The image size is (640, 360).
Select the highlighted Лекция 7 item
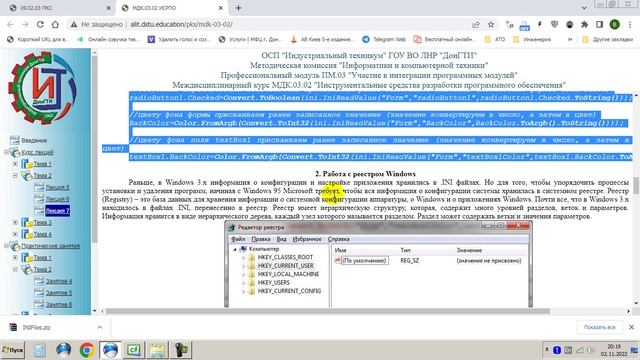pyautogui.click(x=57, y=211)
